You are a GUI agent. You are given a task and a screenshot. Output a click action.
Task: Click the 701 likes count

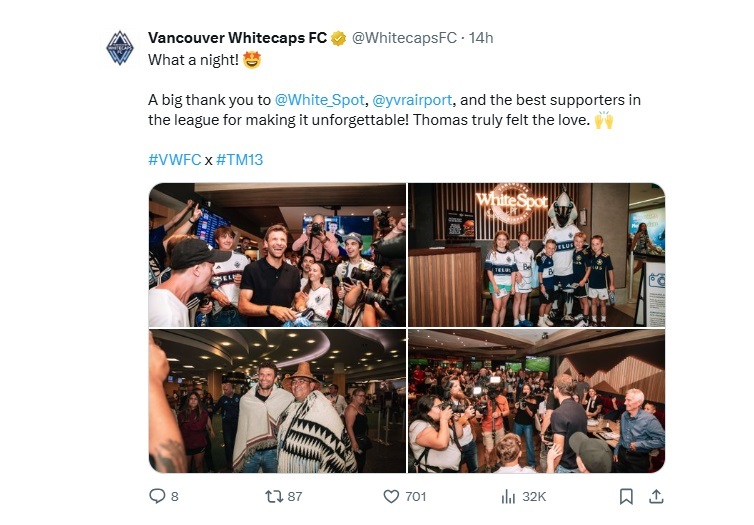coord(416,496)
